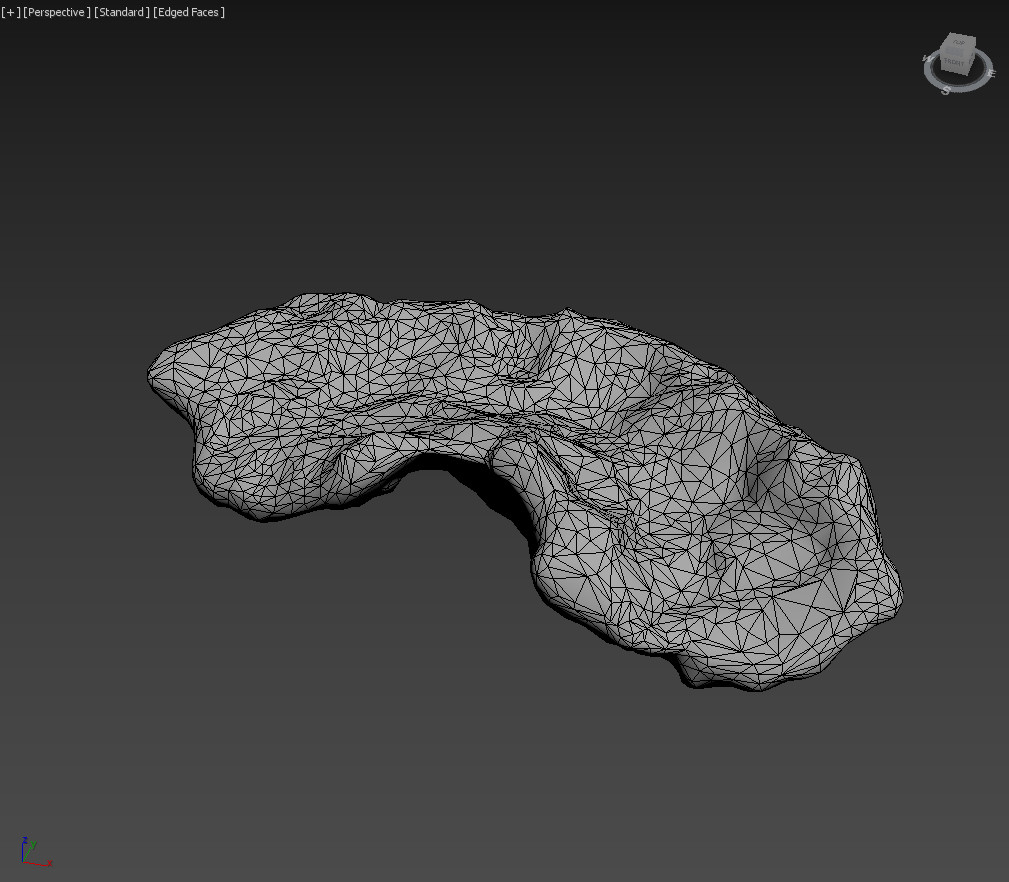Click the E compass marker around the ViewCube
The image size is (1009, 882).
[991, 73]
